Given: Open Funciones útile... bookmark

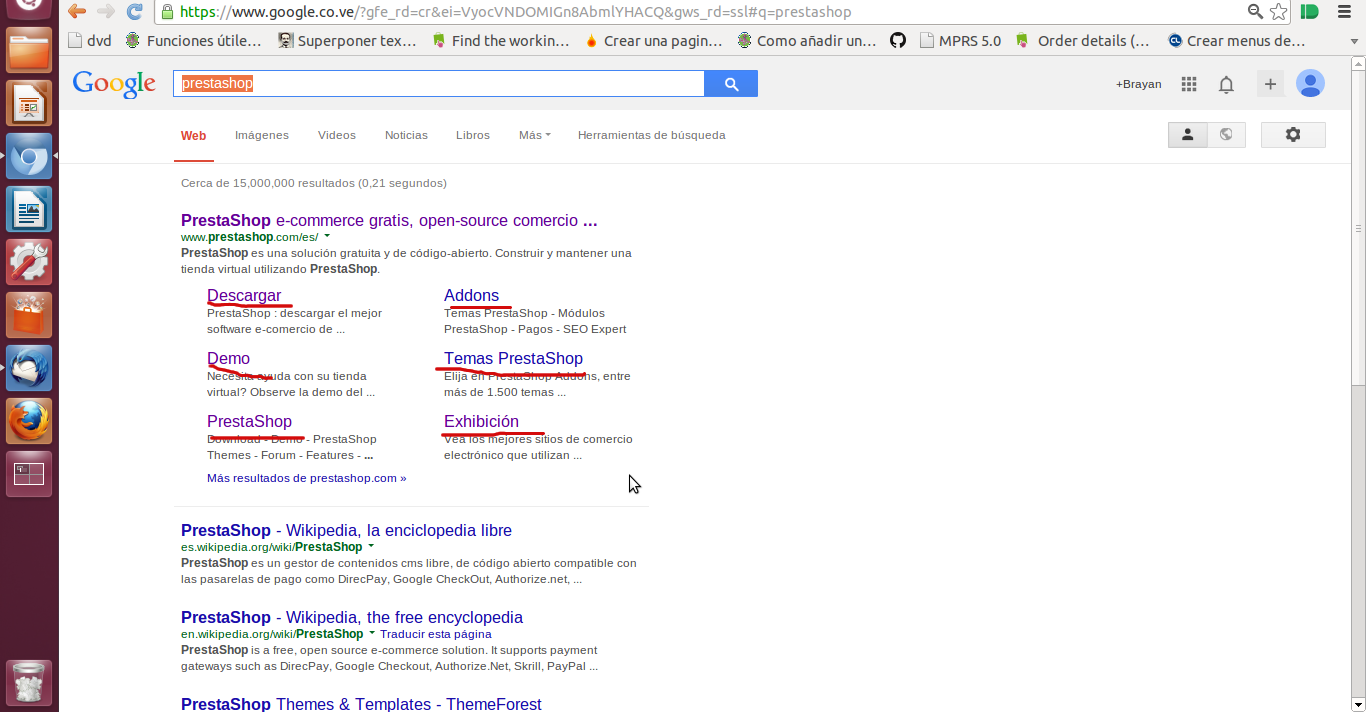Looking at the screenshot, I should pyautogui.click(x=193, y=41).
